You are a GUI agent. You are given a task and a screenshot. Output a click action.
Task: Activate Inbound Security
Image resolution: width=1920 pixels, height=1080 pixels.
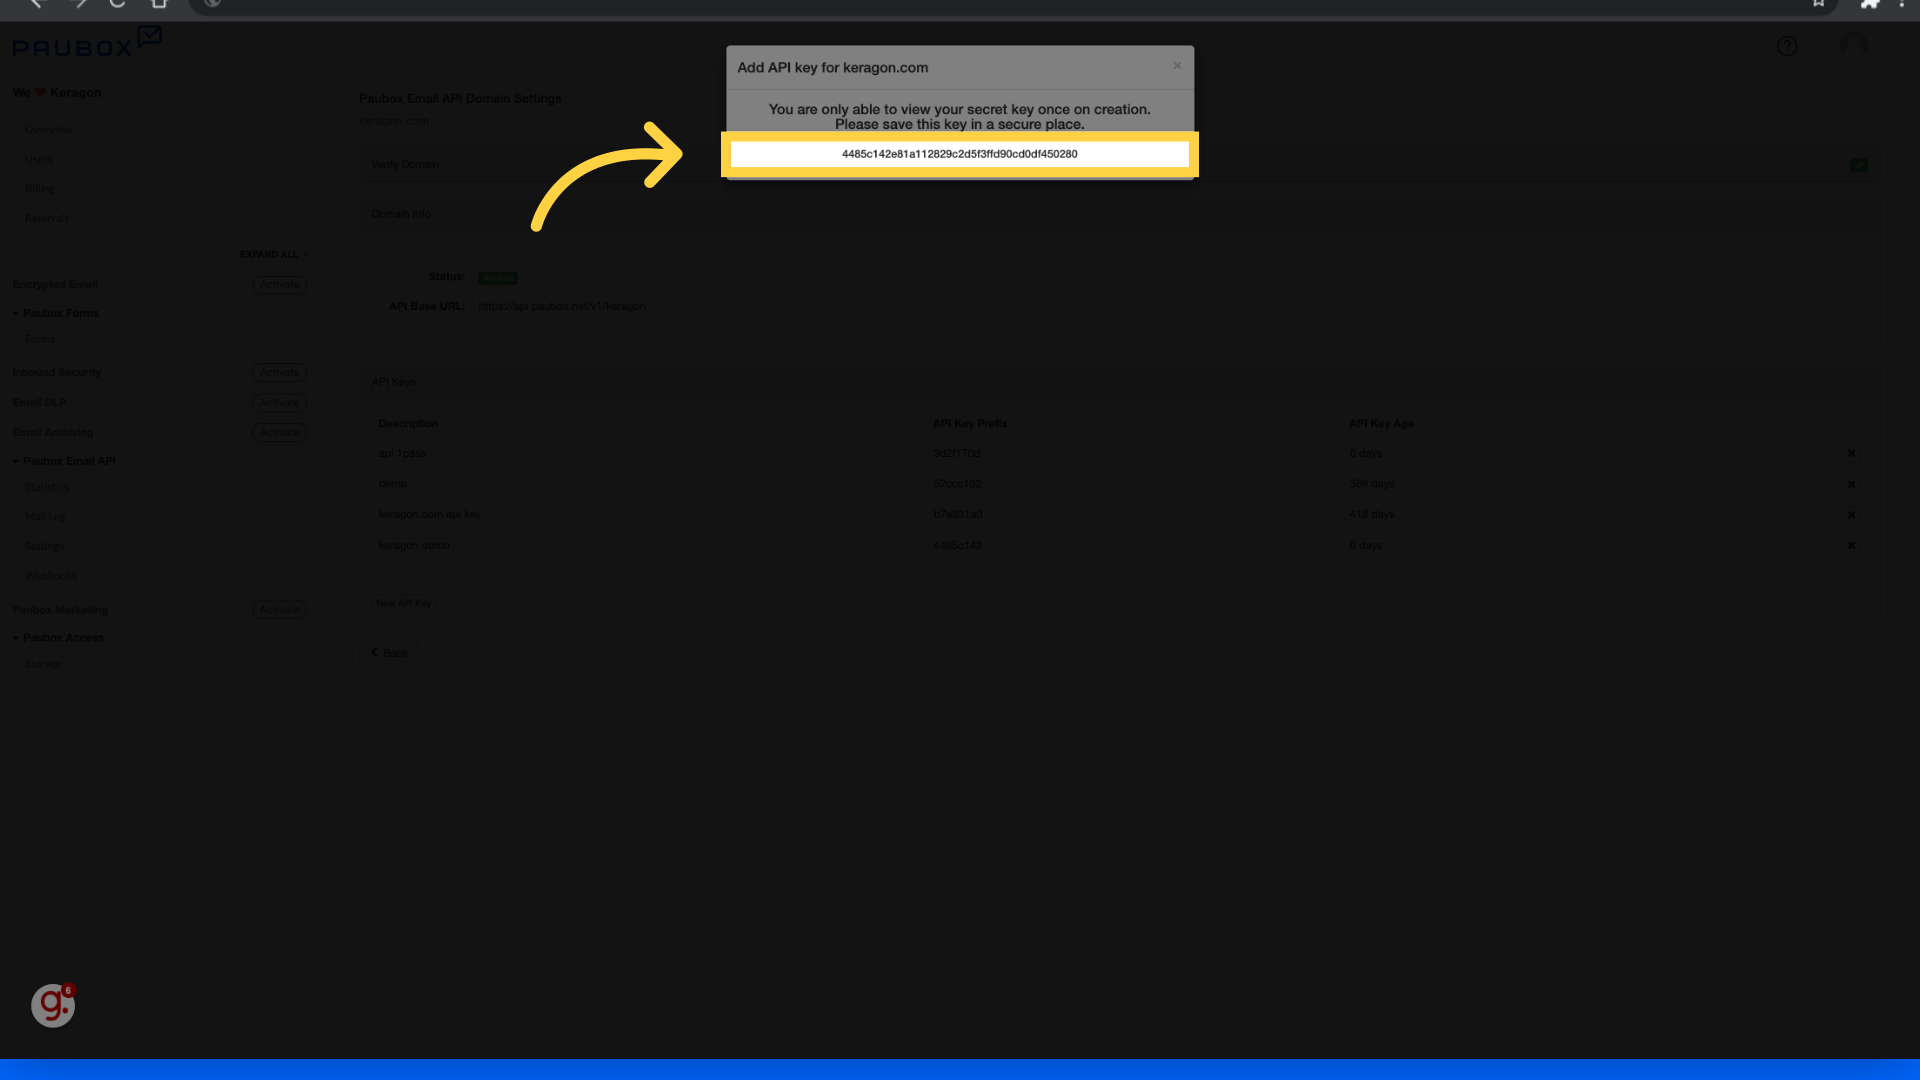279,373
